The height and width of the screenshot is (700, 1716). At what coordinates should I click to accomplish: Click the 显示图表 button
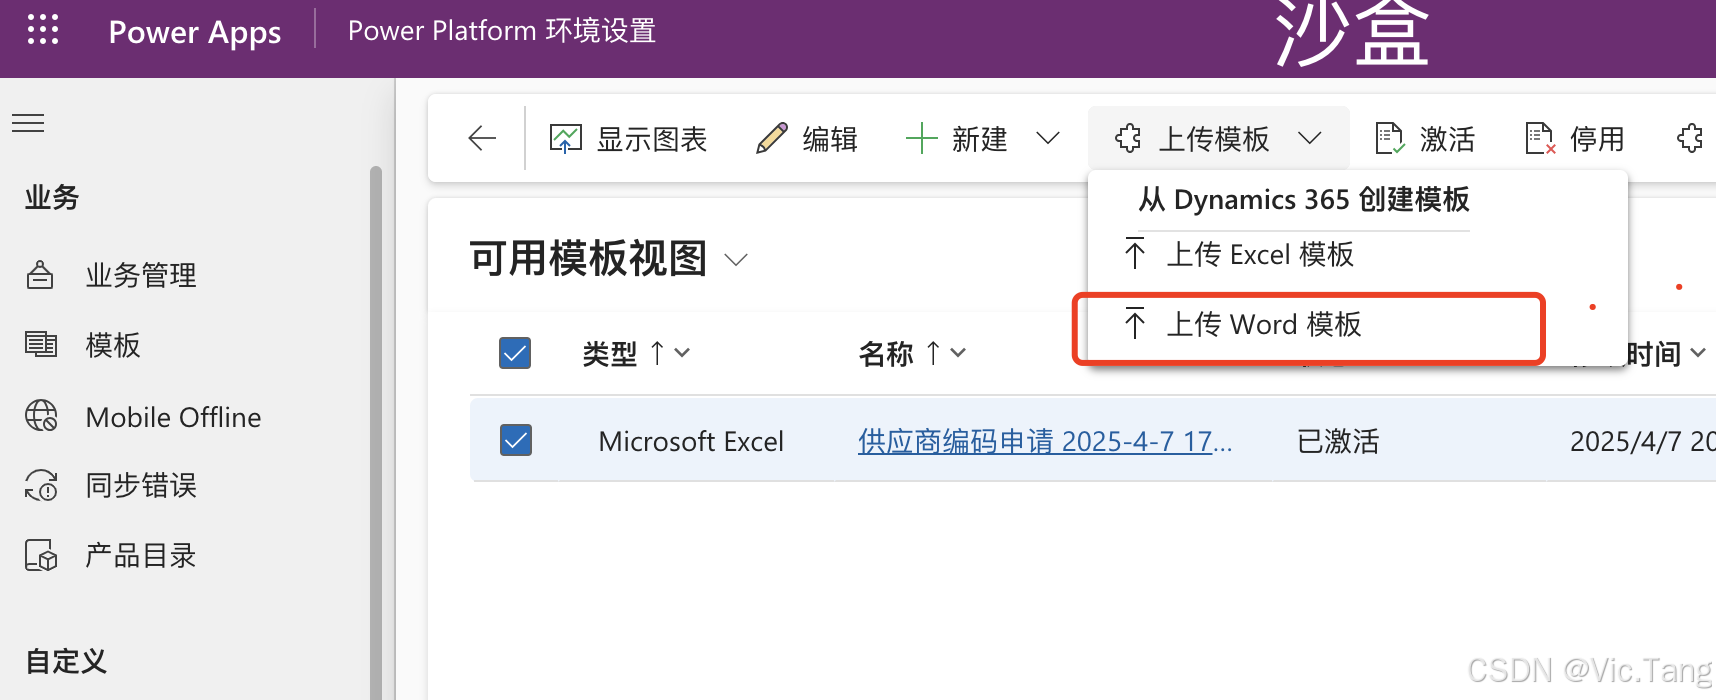coord(628,138)
